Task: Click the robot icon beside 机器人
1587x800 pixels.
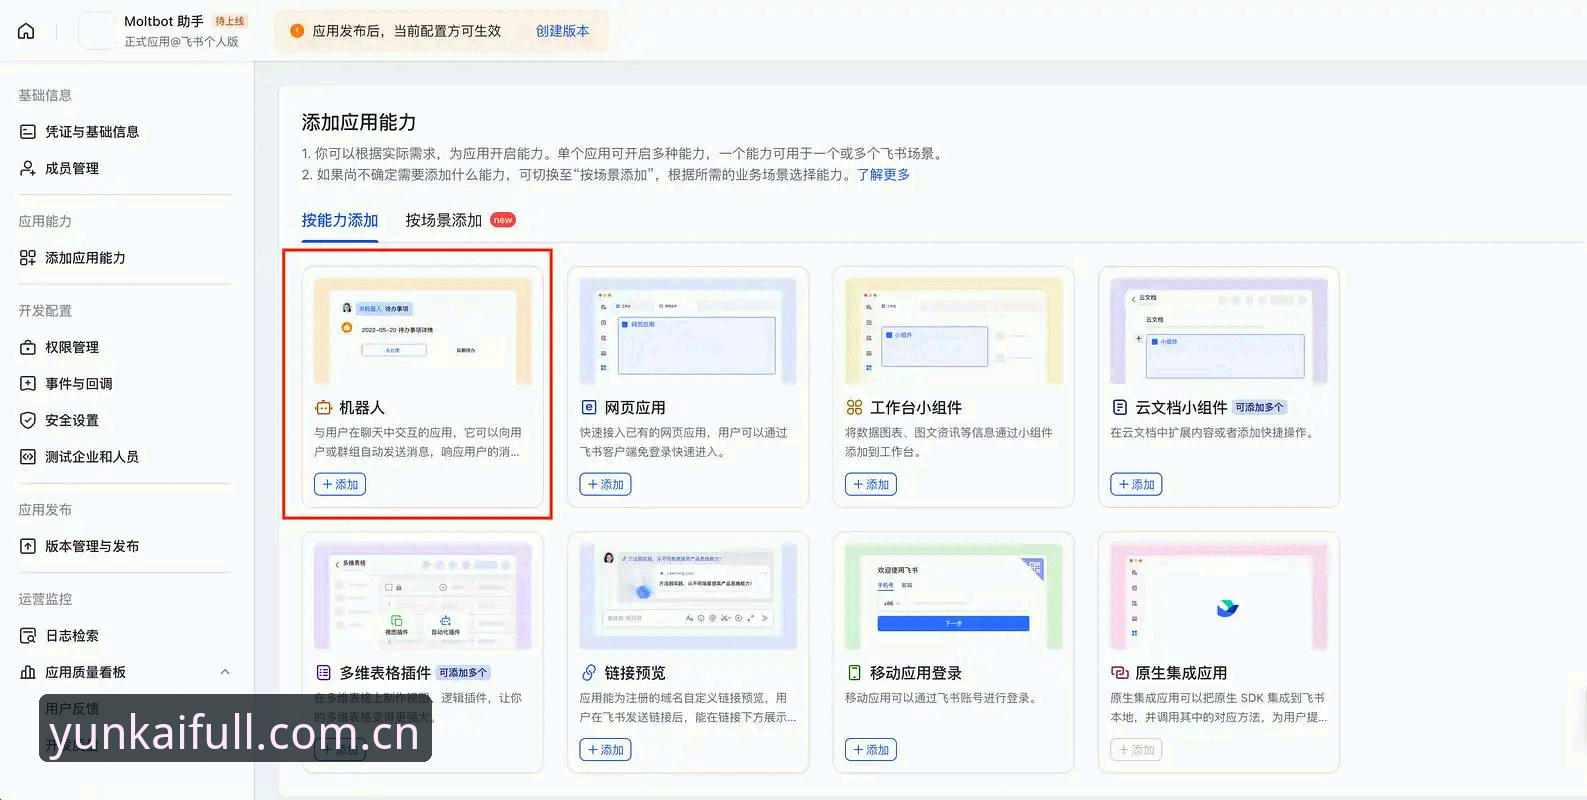Action: coord(323,408)
